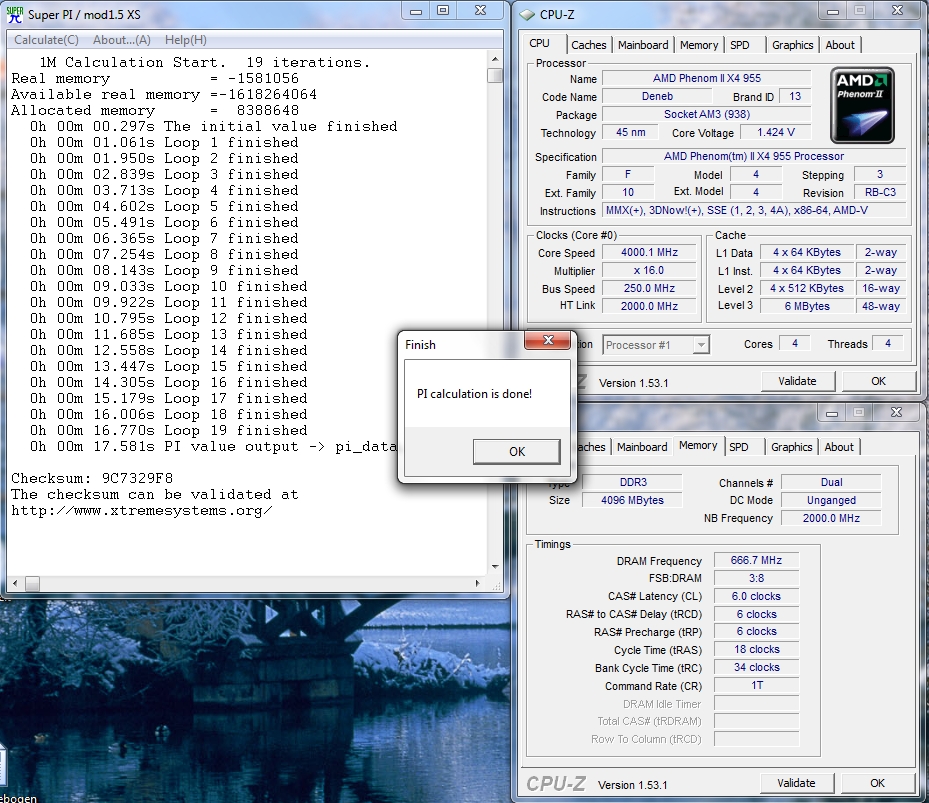
Task: Click the Multiplier value x 16.0
Action: click(x=649, y=270)
